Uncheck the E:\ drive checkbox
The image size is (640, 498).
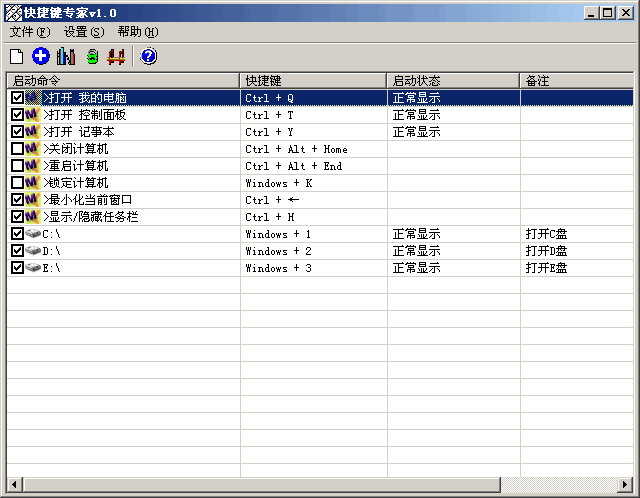point(17,268)
